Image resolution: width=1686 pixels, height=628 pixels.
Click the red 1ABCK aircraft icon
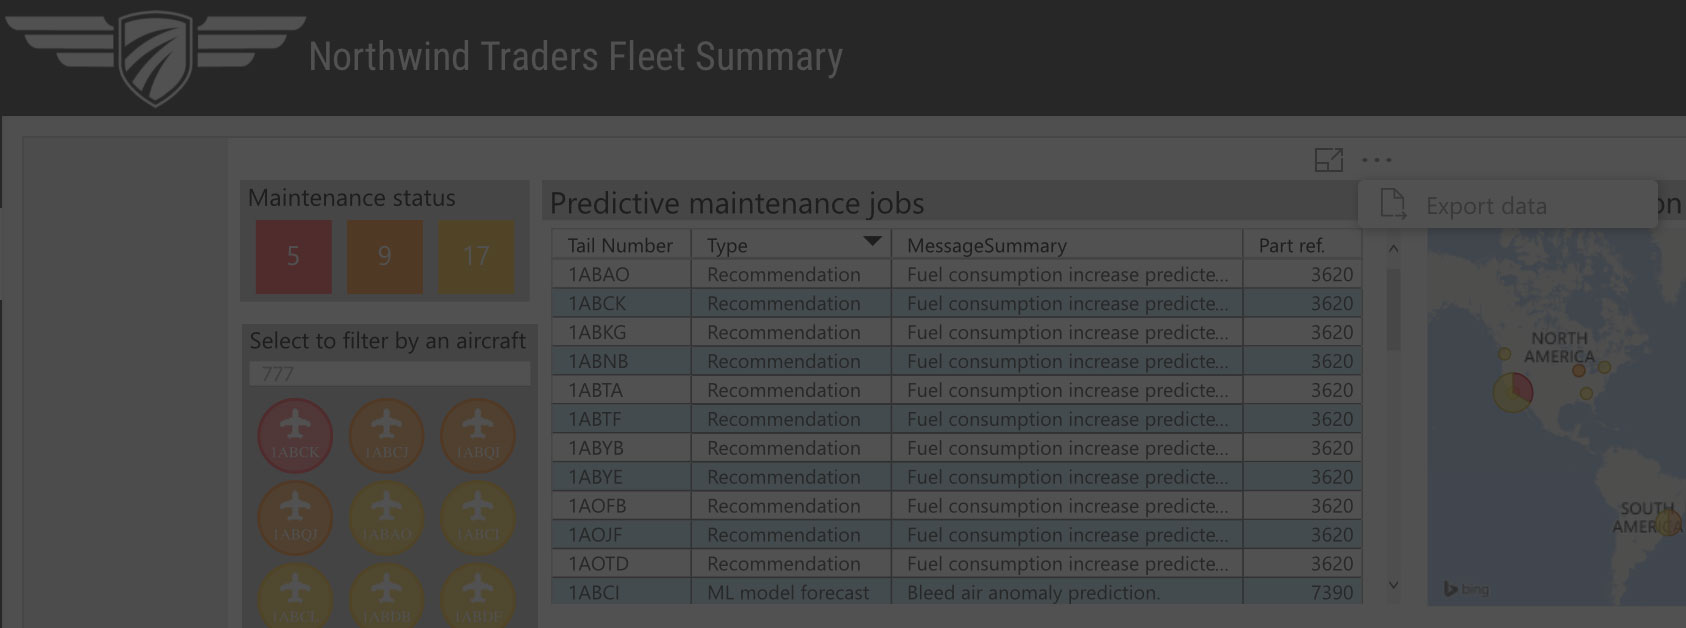click(x=295, y=437)
